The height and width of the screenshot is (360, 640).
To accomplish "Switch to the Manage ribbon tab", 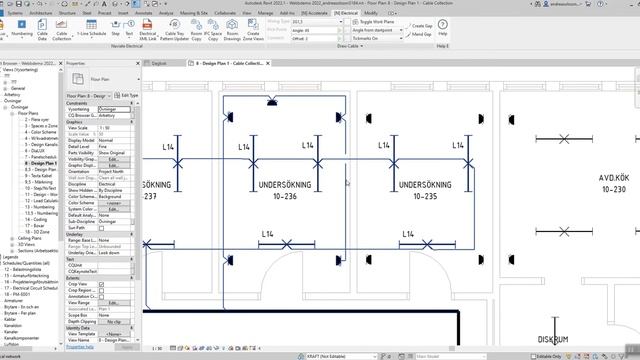I will 265,13.
